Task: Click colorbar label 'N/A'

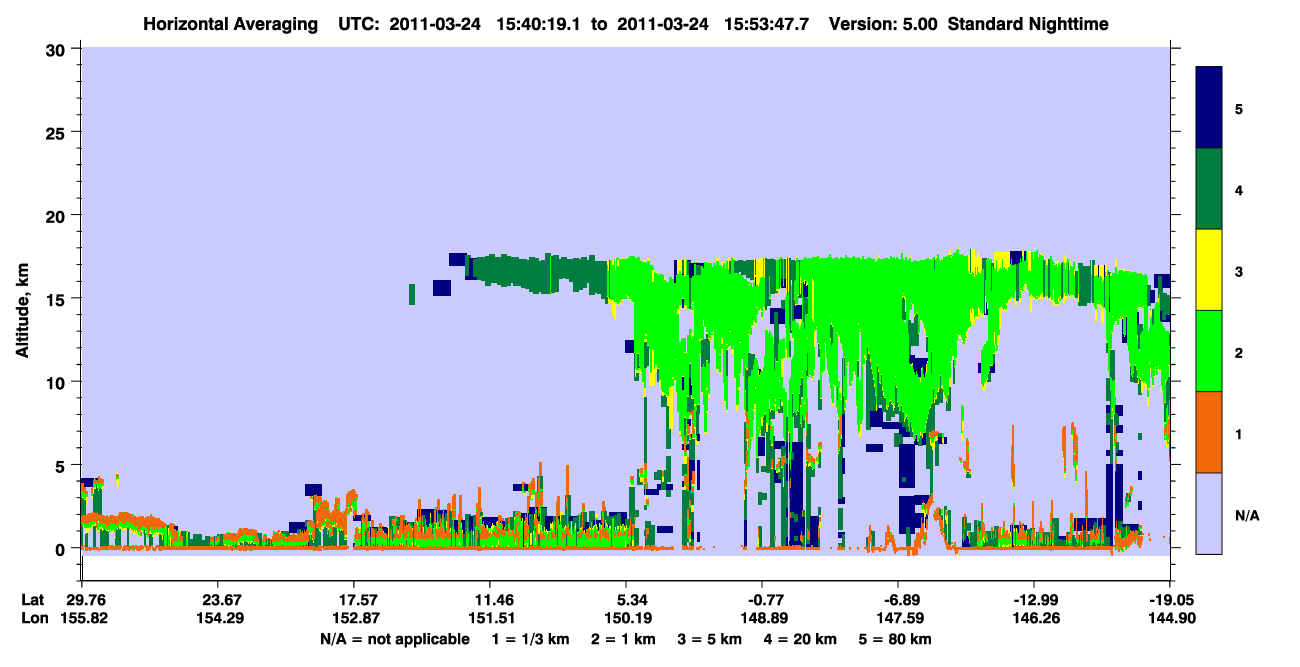Action: [1247, 516]
